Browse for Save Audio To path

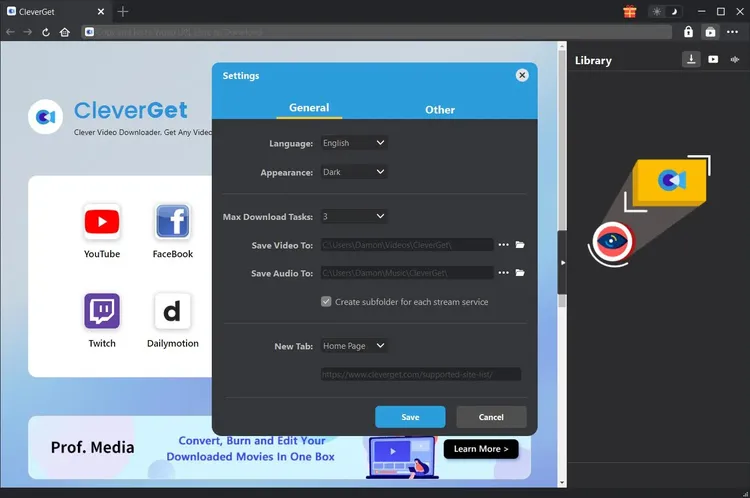[503, 273]
